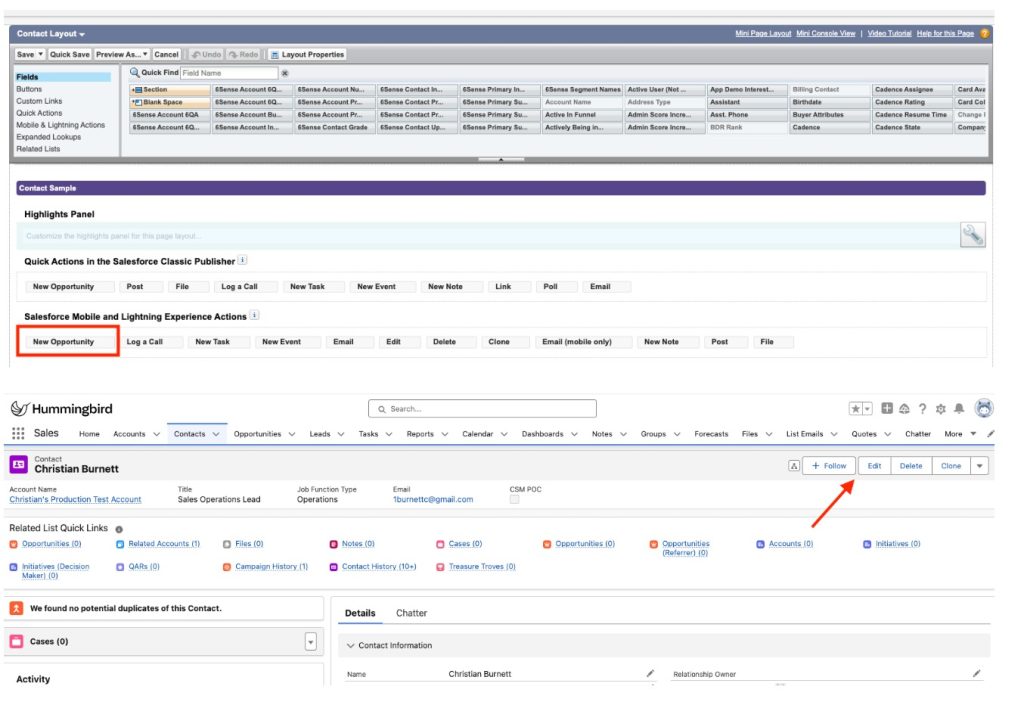Screen dimensions: 1024x705
Task: Open Christian's Production Test Account link
Action: click(x=75, y=499)
